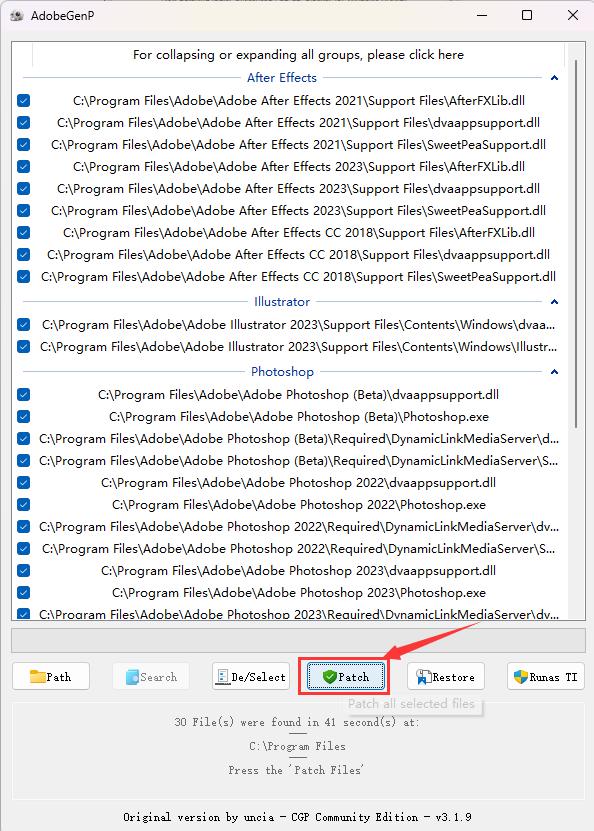This screenshot has width=594, height=831.
Task: Click the Path button with folder icon
Action: point(51,676)
